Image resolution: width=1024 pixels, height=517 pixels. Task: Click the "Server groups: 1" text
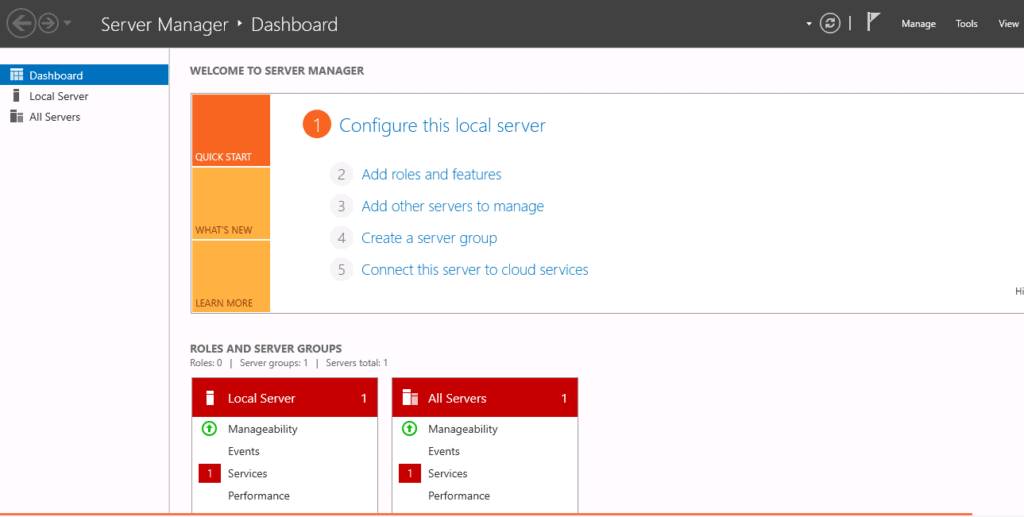pos(274,363)
